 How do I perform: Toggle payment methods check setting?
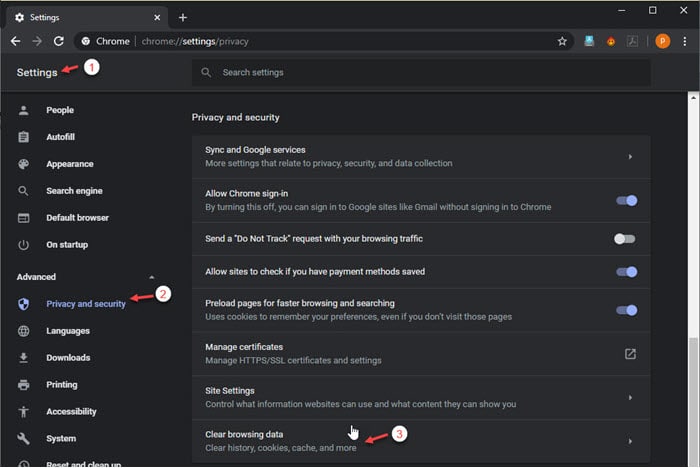pos(627,272)
